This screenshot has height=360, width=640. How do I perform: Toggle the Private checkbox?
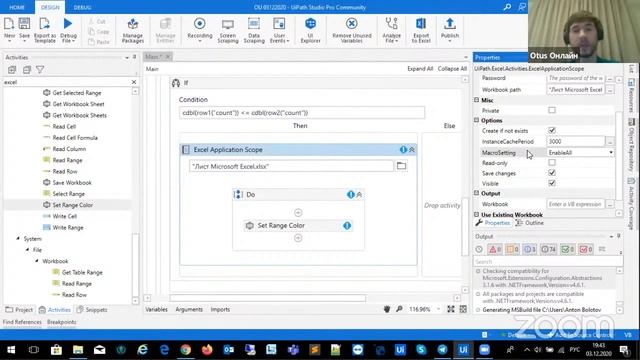[x=552, y=110]
